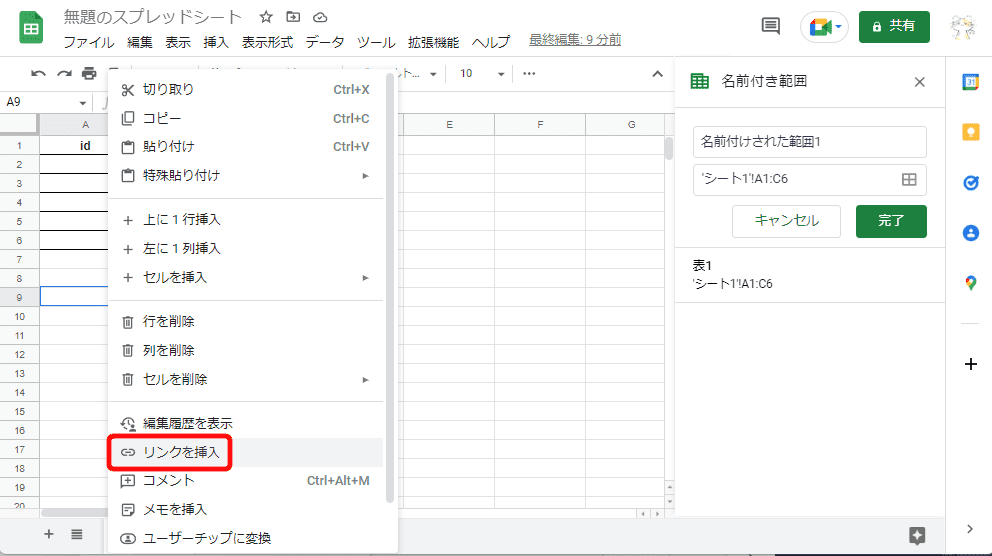Open the 表示形式 menu
Viewport: 992px width, 556px height.
click(267, 42)
